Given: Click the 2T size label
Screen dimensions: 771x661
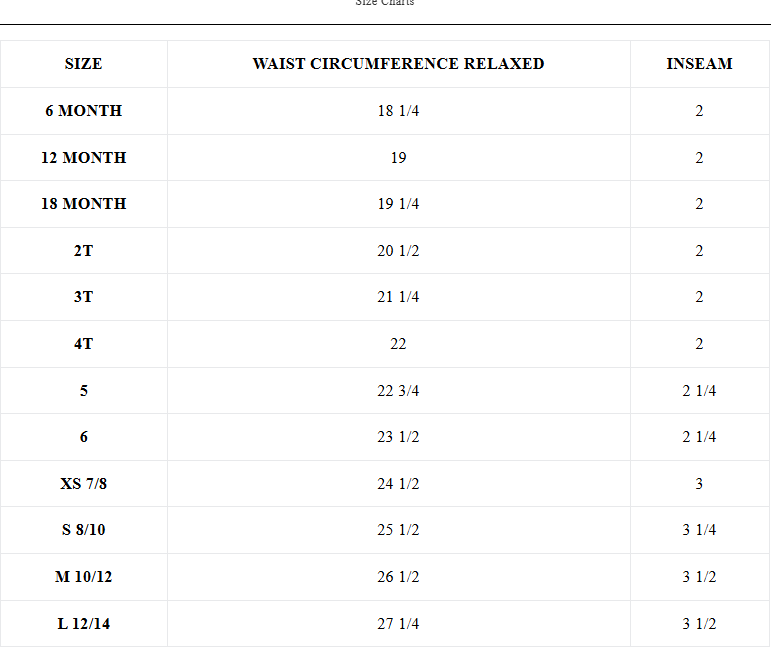Looking at the screenshot, I should pyautogui.click(x=84, y=251).
